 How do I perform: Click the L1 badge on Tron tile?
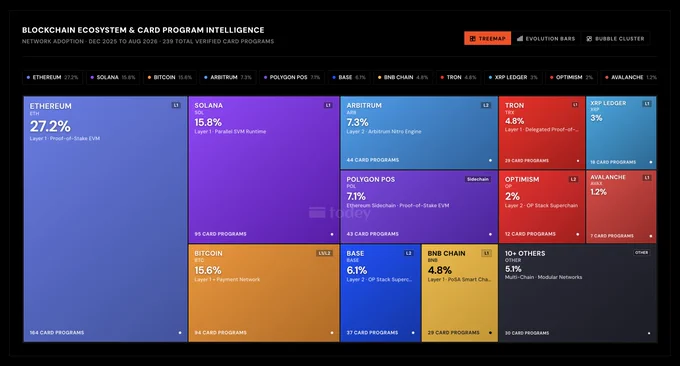coord(575,105)
